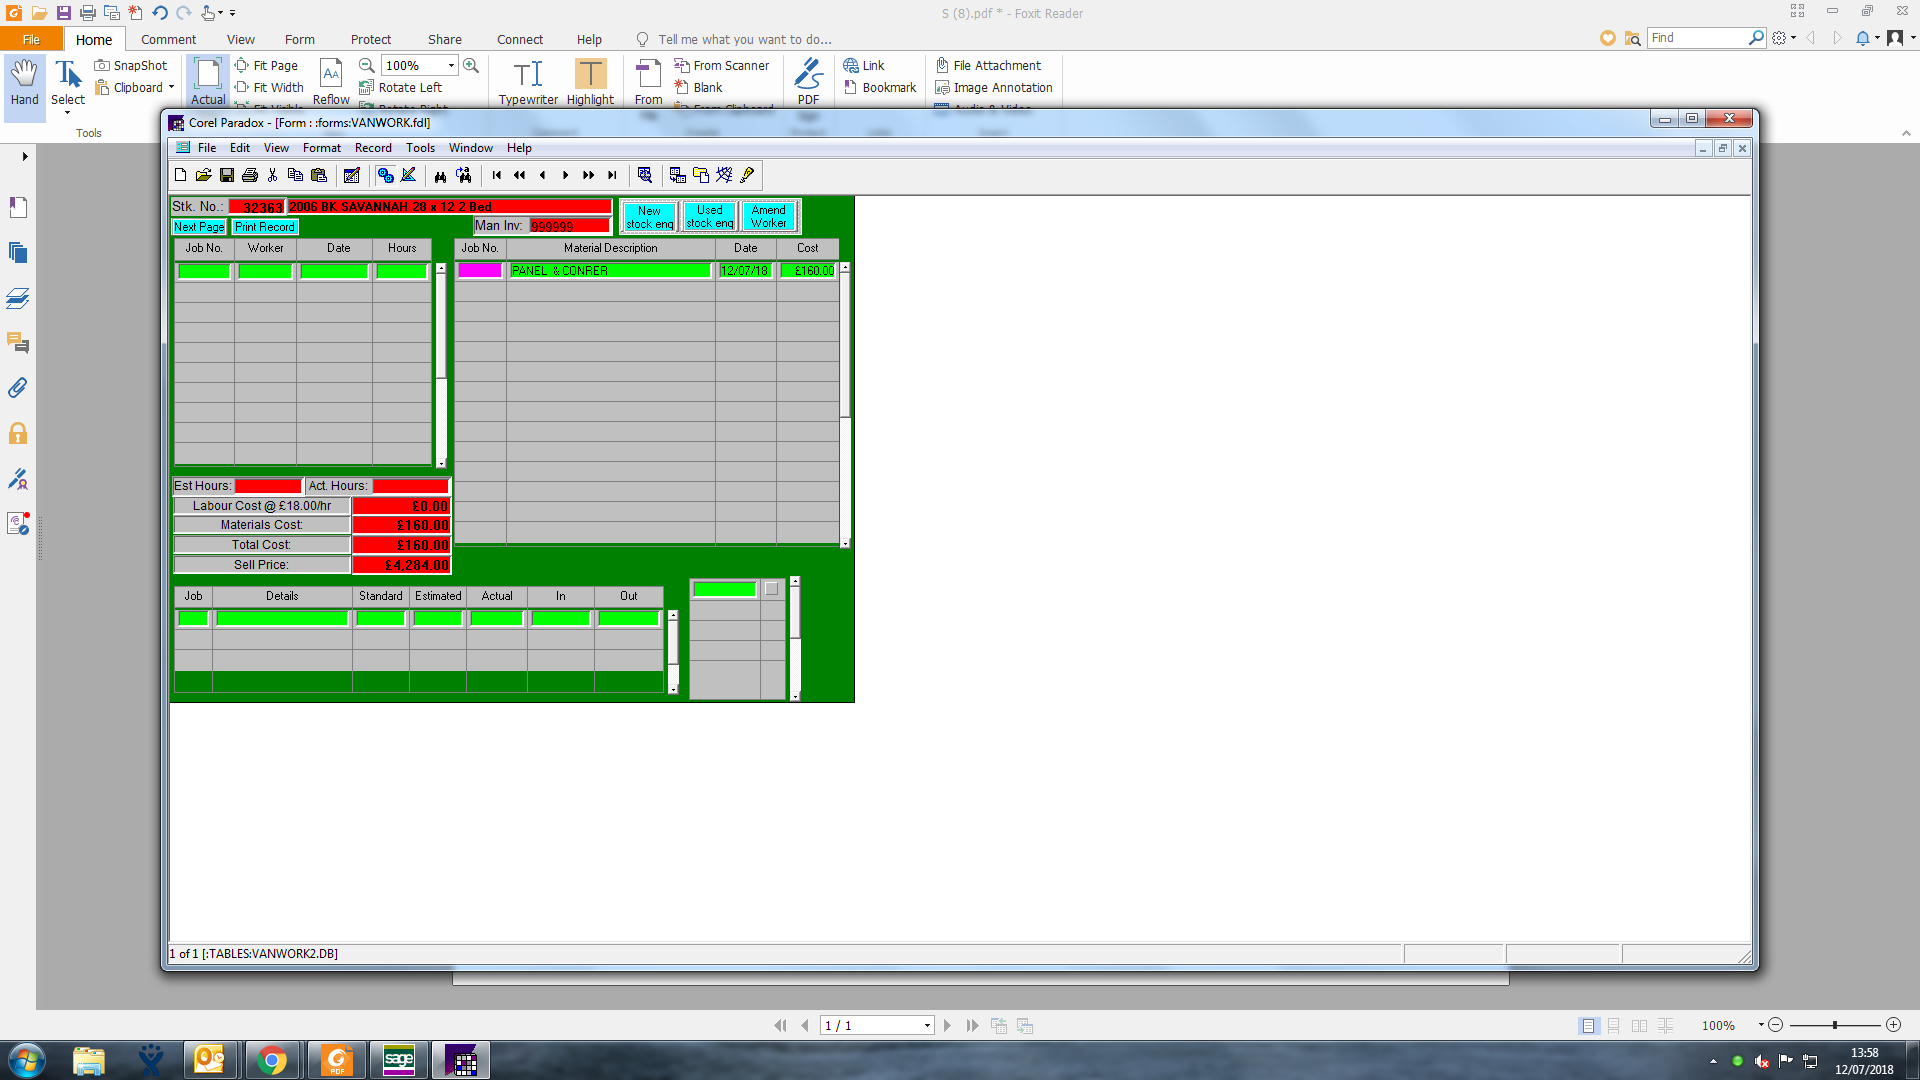Enable facing pages view mode
This screenshot has height=1080, width=1920.
tap(1639, 1026)
